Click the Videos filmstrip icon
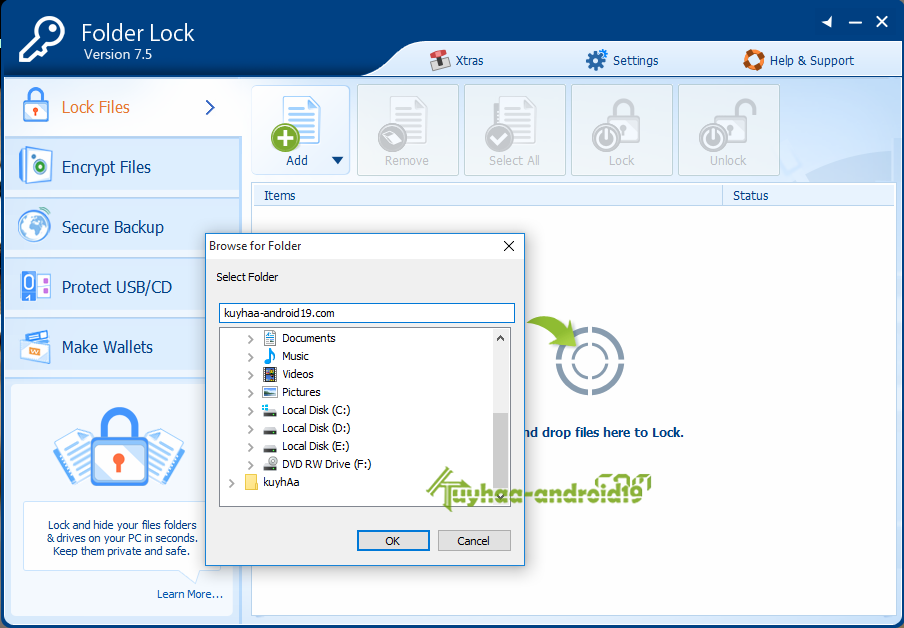Screen dimensions: 904x628 click(x=269, y=374)
